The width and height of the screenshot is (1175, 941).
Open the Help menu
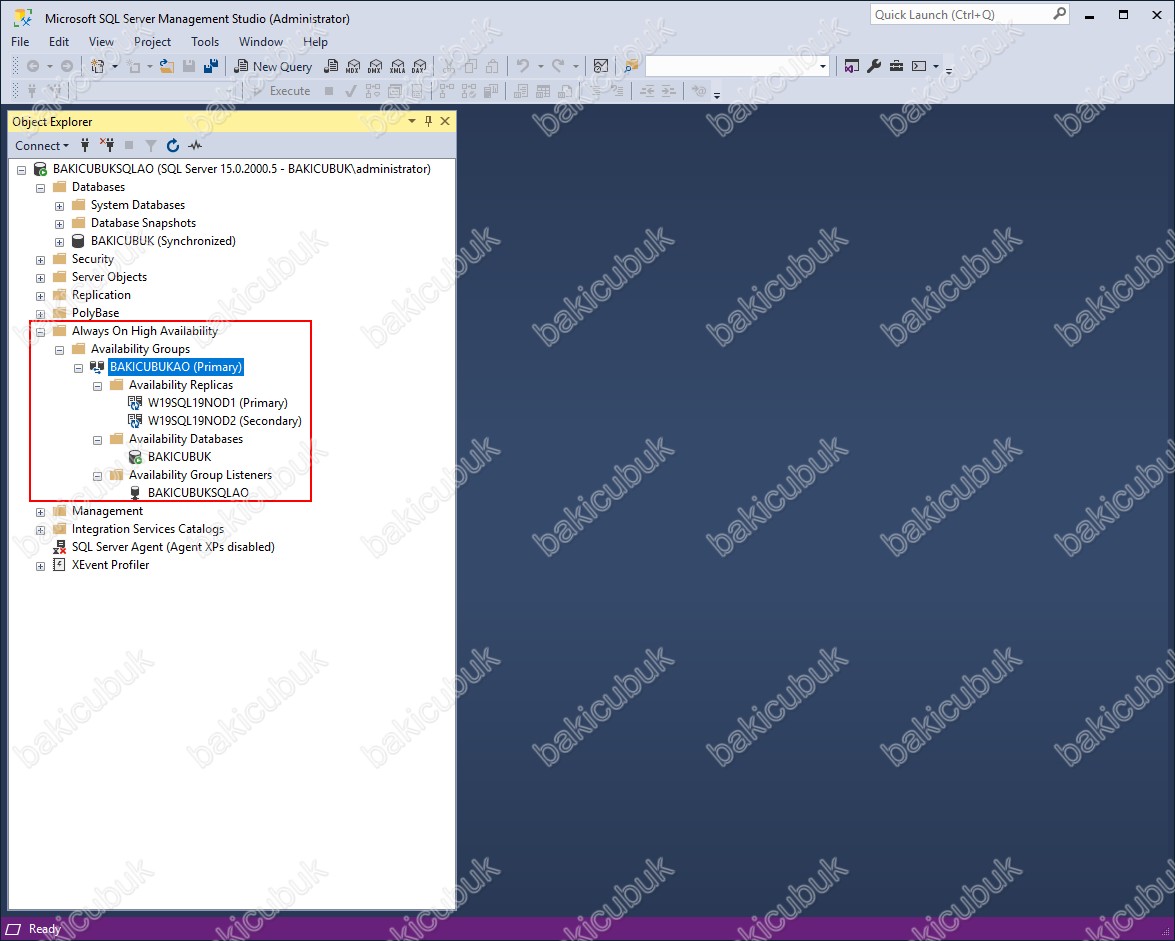315,42
